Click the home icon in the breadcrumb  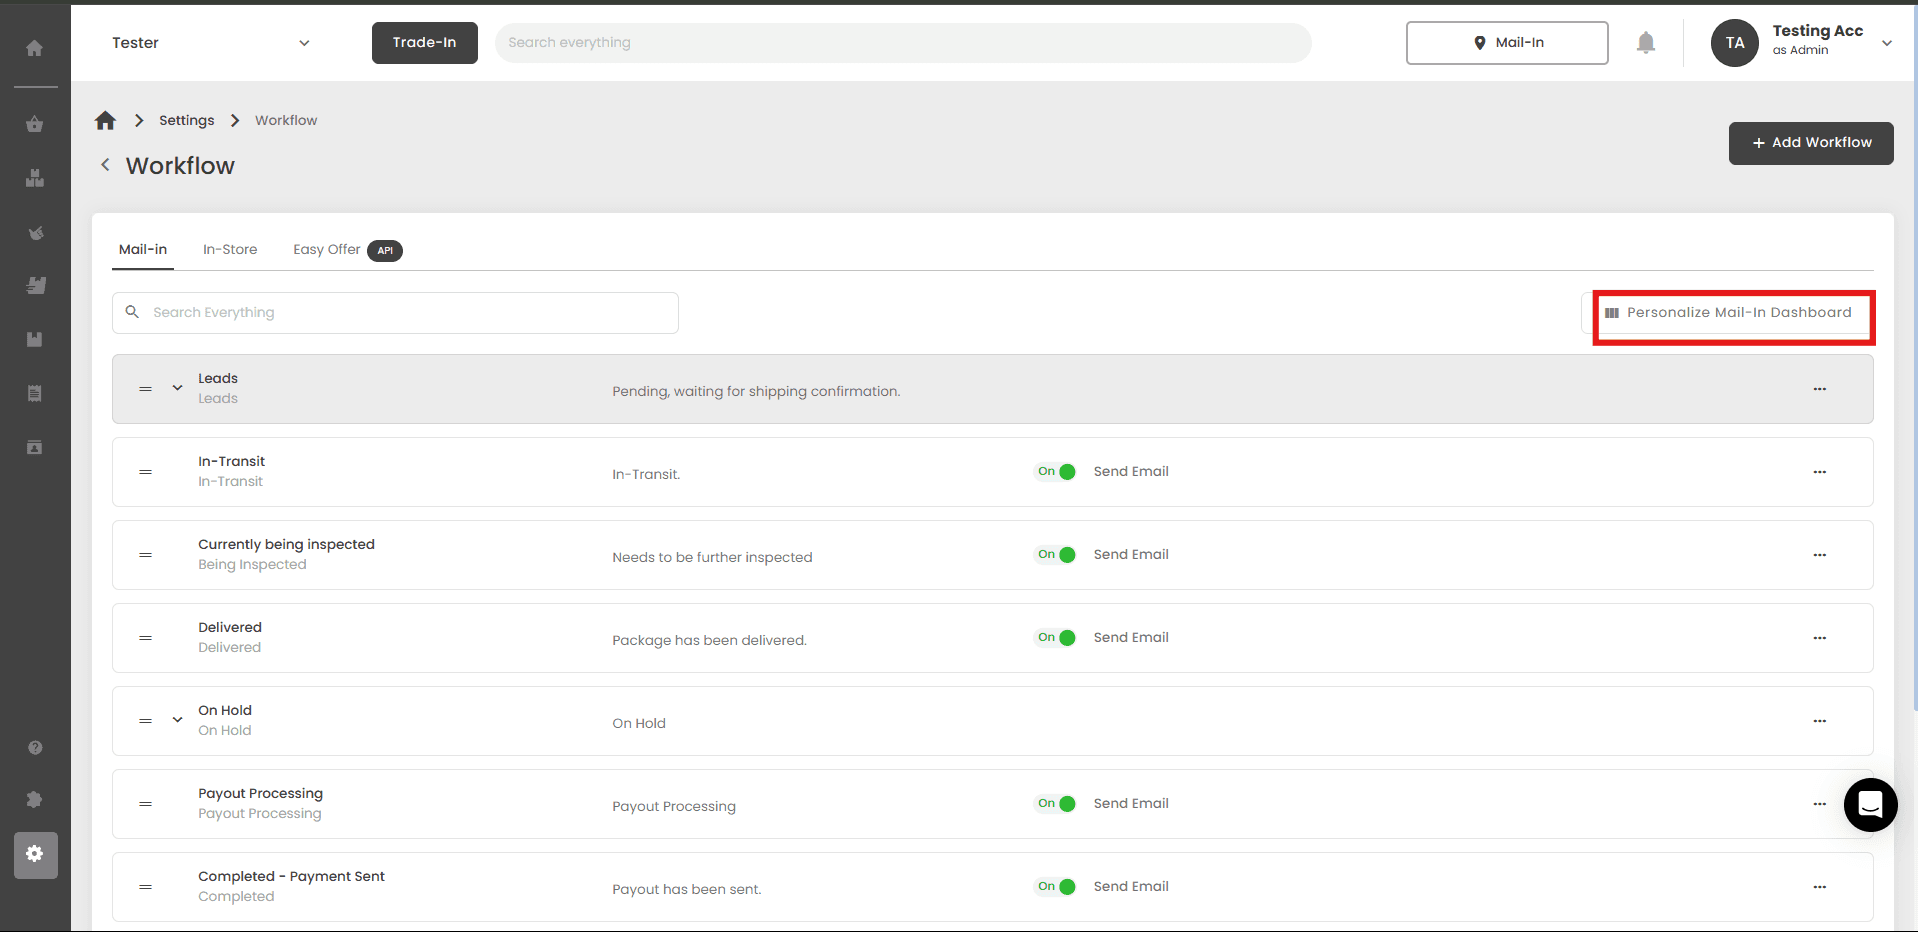105,120
